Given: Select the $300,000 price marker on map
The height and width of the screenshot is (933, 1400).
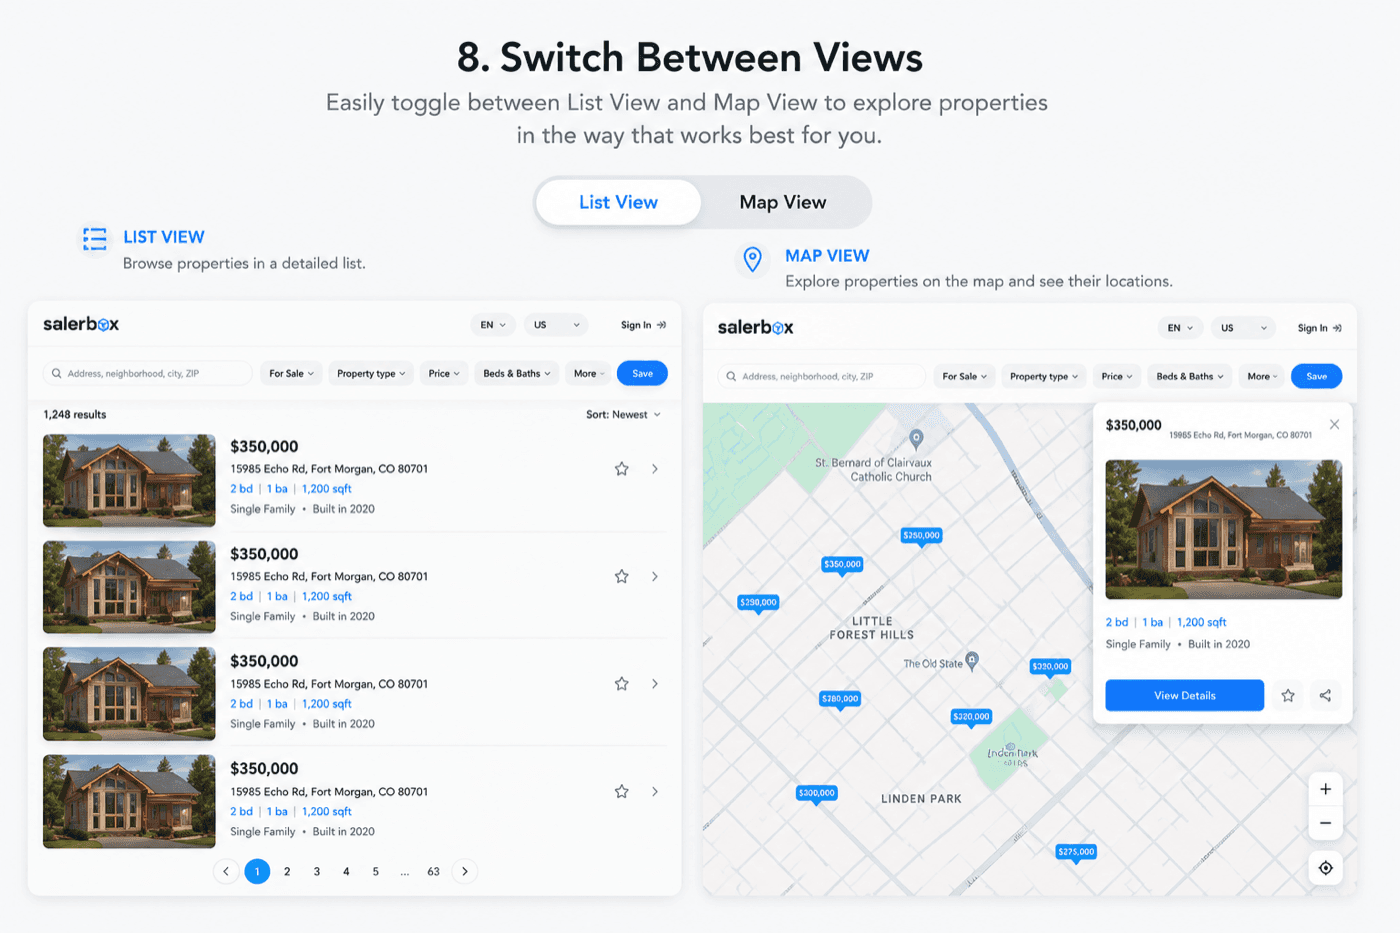Looking at the screenshot, I should click(816, 794).
